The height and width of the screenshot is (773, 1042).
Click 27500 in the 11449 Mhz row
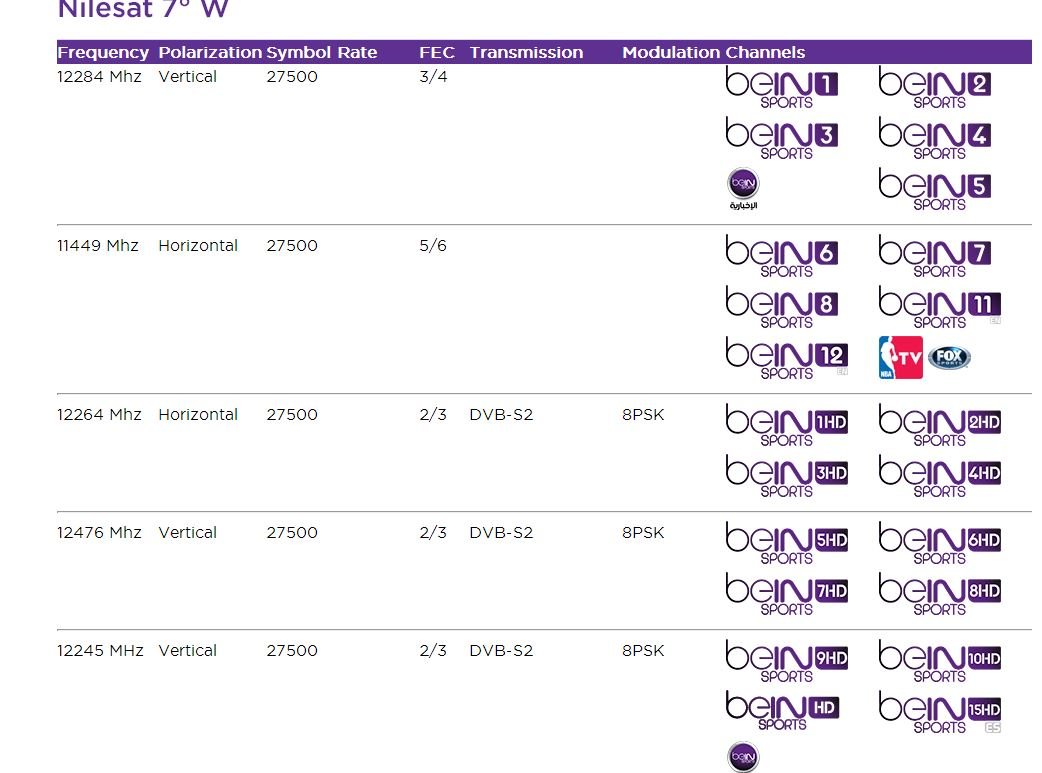[292, 245]
